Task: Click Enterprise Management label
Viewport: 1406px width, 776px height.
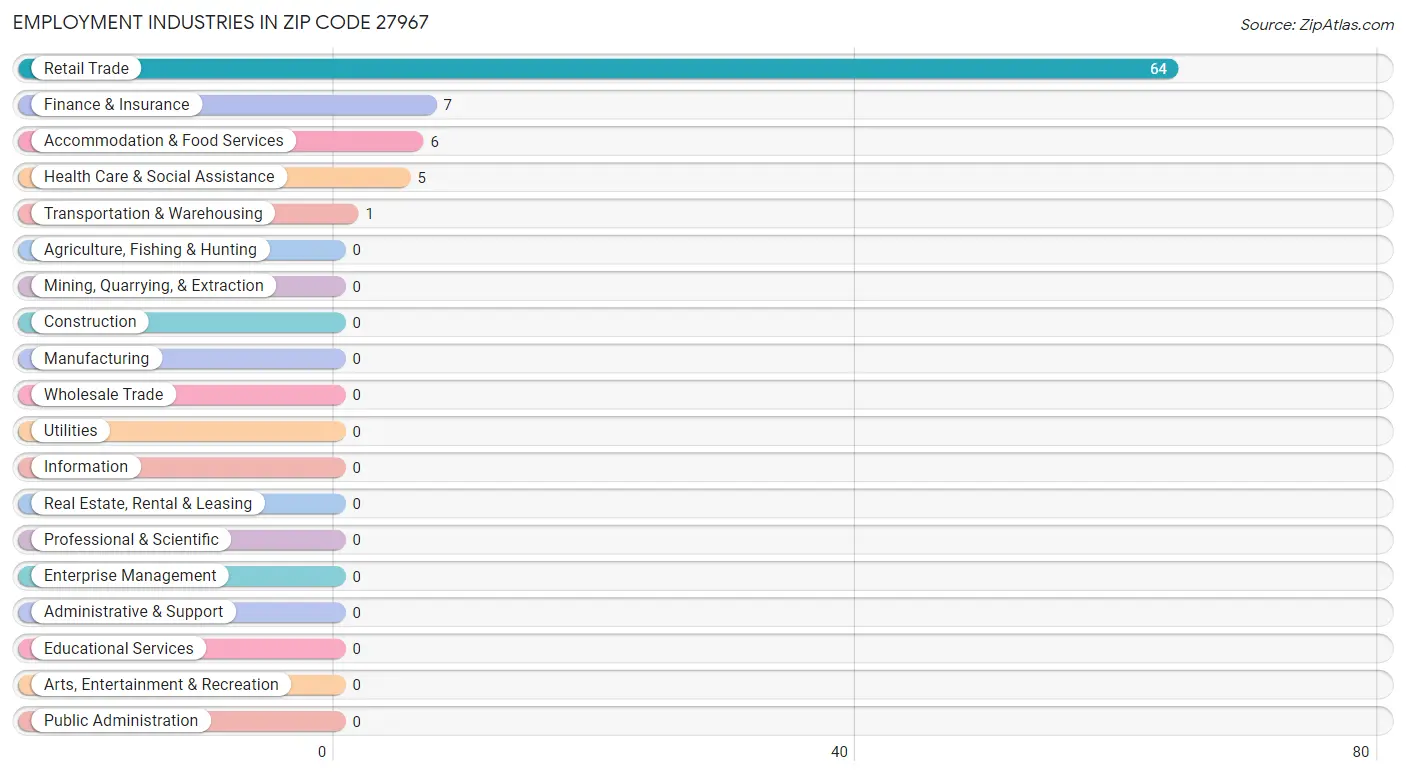Action: click(x=130, y=575)
